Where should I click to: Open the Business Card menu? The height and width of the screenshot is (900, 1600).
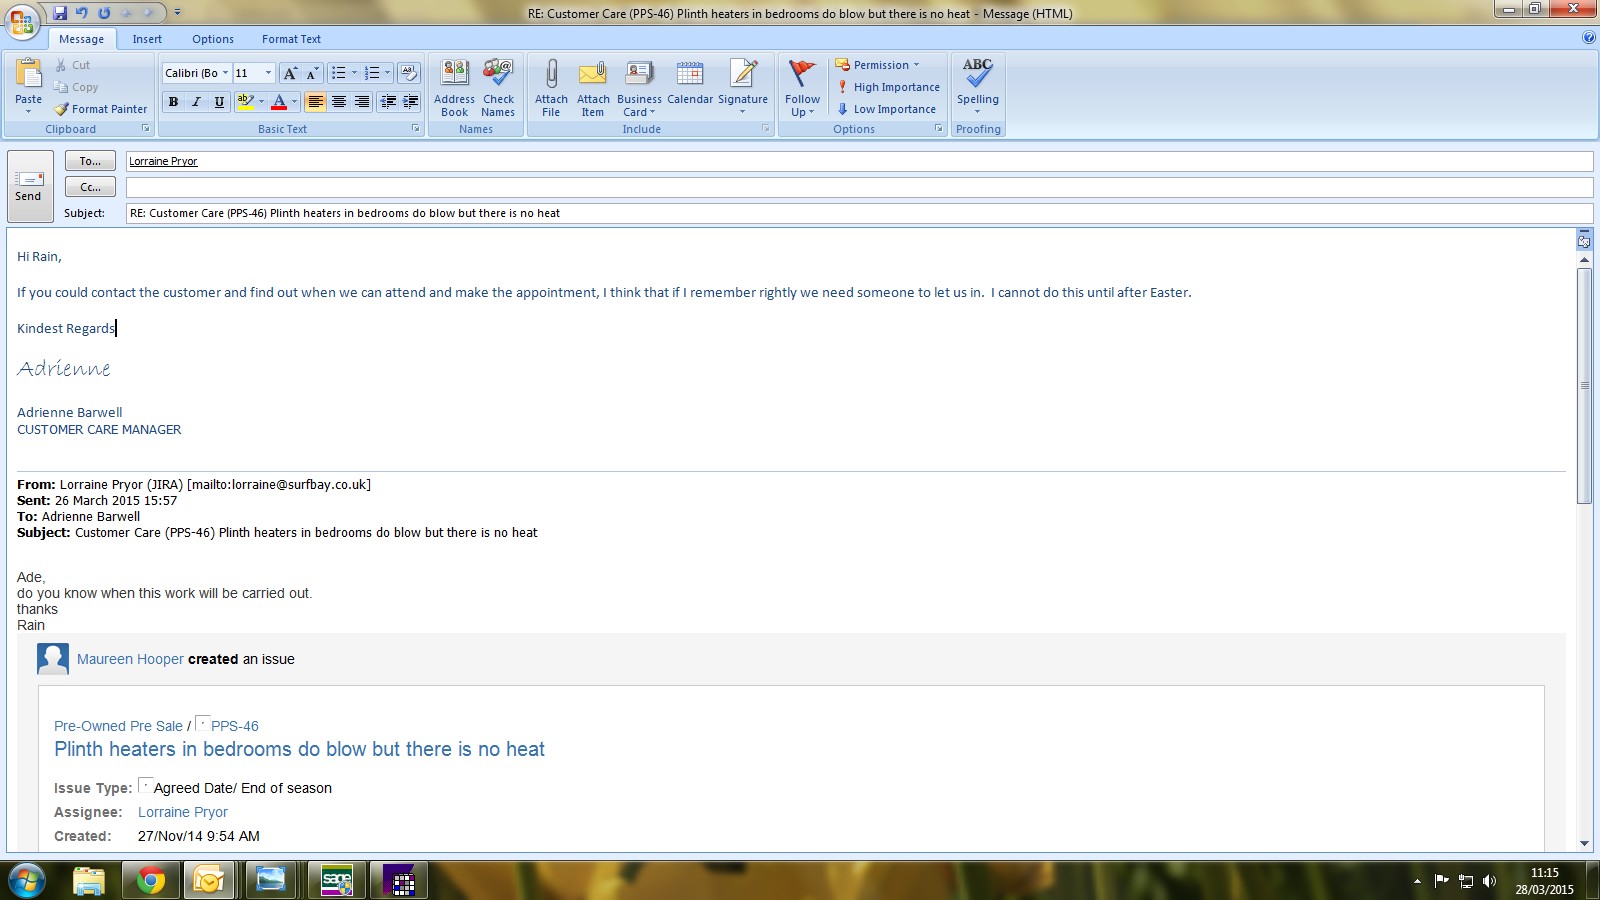point(639,88)
